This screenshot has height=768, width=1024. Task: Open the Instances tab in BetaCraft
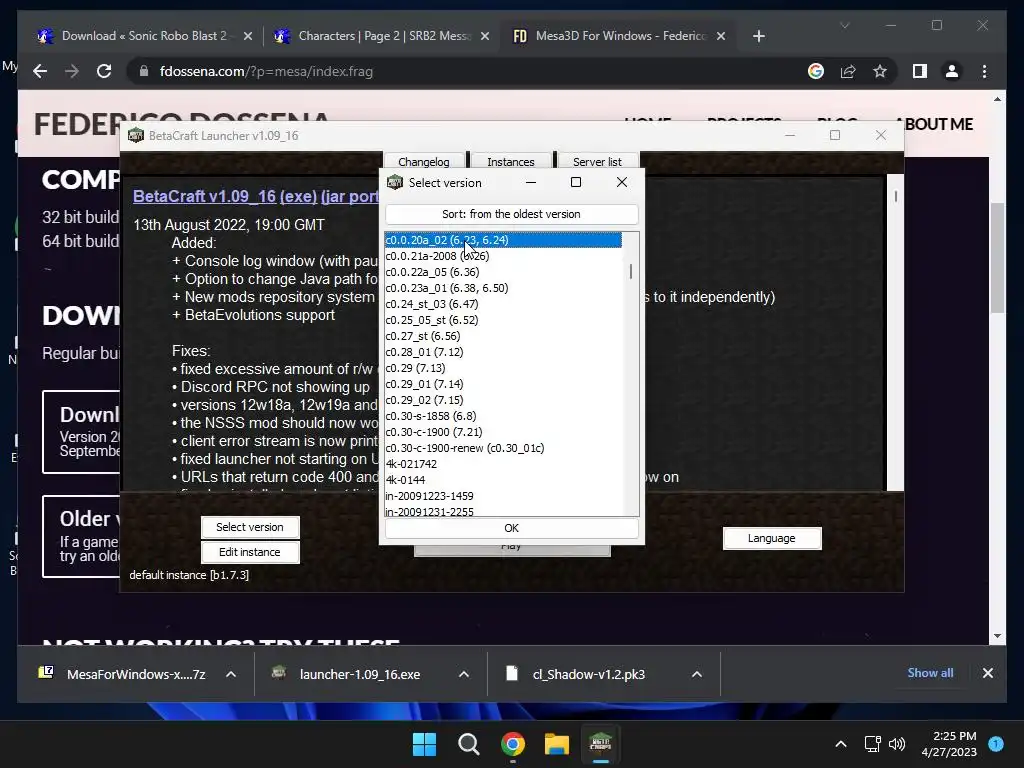[x=511, y=161]
